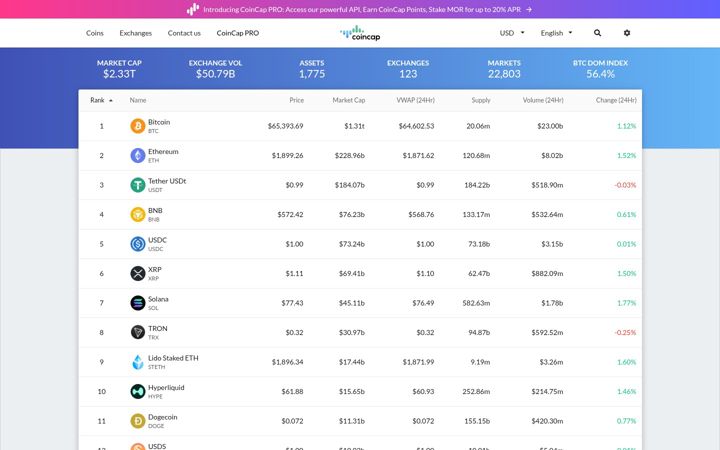This screenshot has height=450, width=720.
Task: Click the USDC coin icon
Action: tap(138, 244)
